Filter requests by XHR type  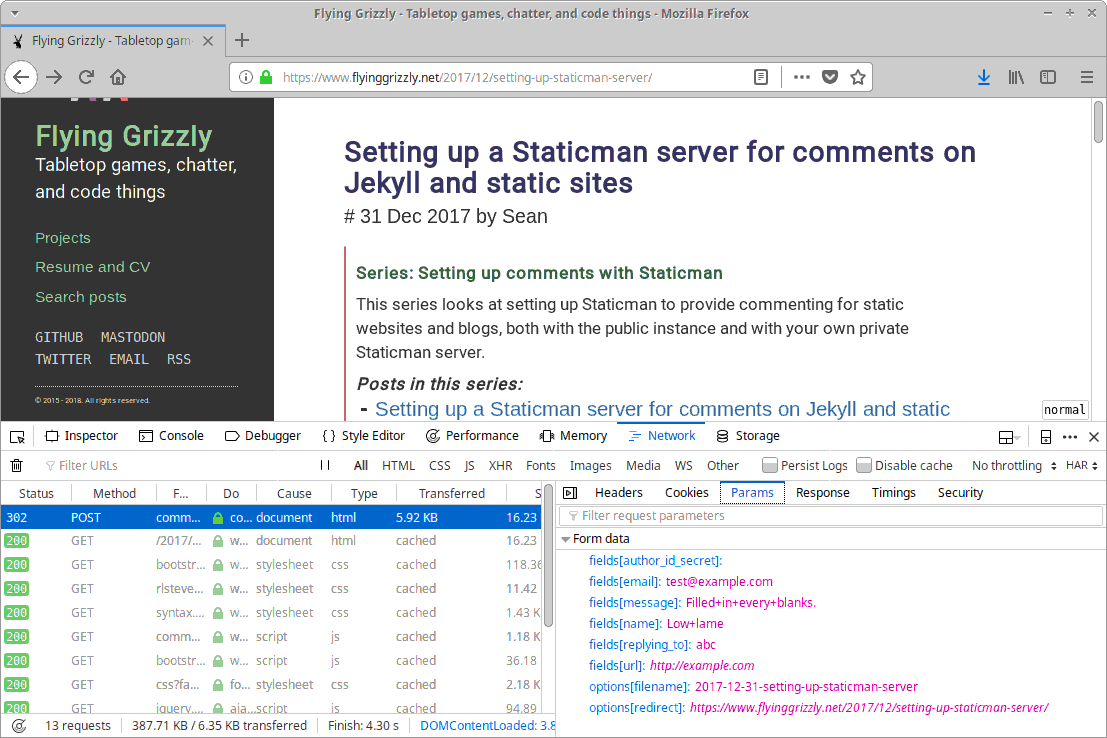[500, 466]
